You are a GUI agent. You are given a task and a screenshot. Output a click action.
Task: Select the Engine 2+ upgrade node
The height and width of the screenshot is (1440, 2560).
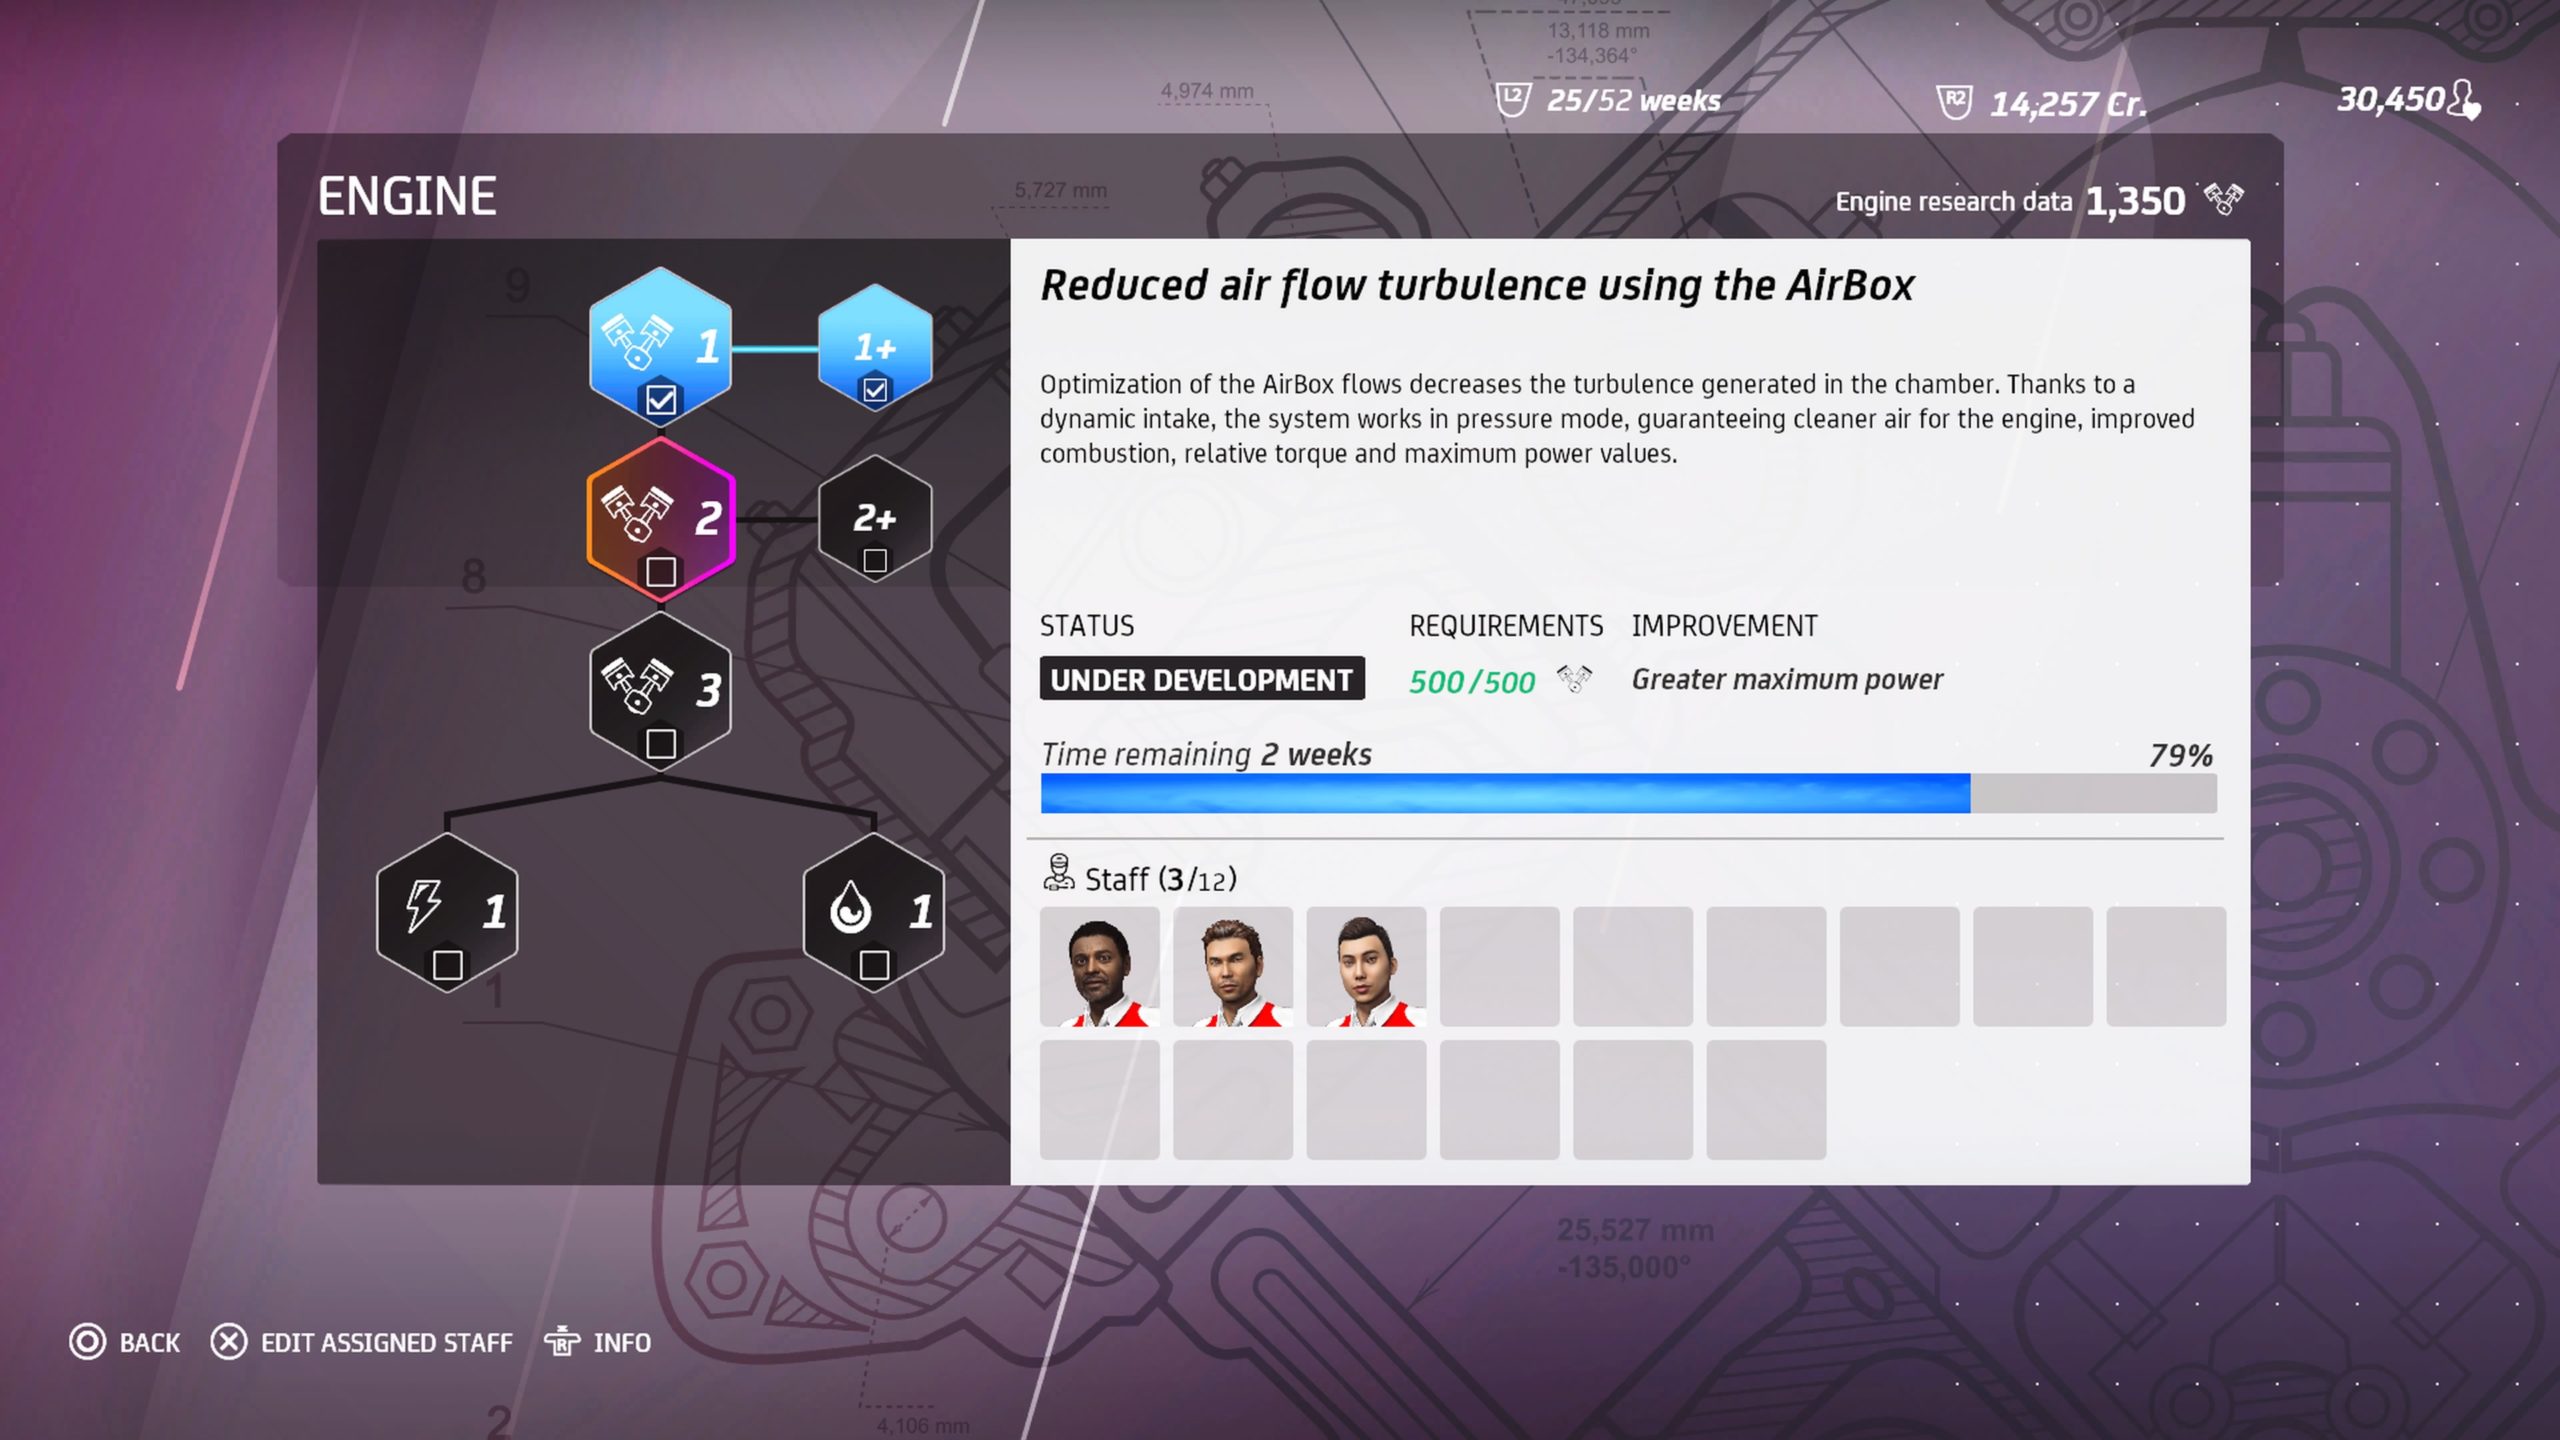pos(875,518)
